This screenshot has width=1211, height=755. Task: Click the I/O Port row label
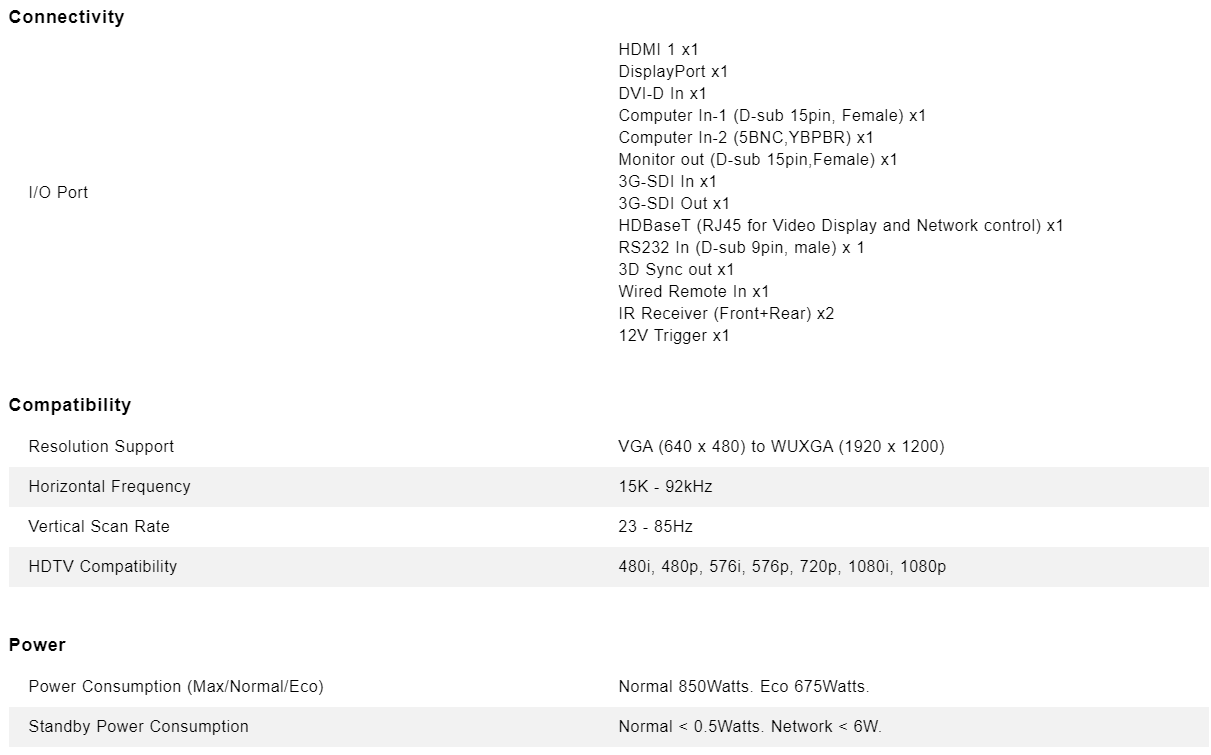(x=58, y=192)
